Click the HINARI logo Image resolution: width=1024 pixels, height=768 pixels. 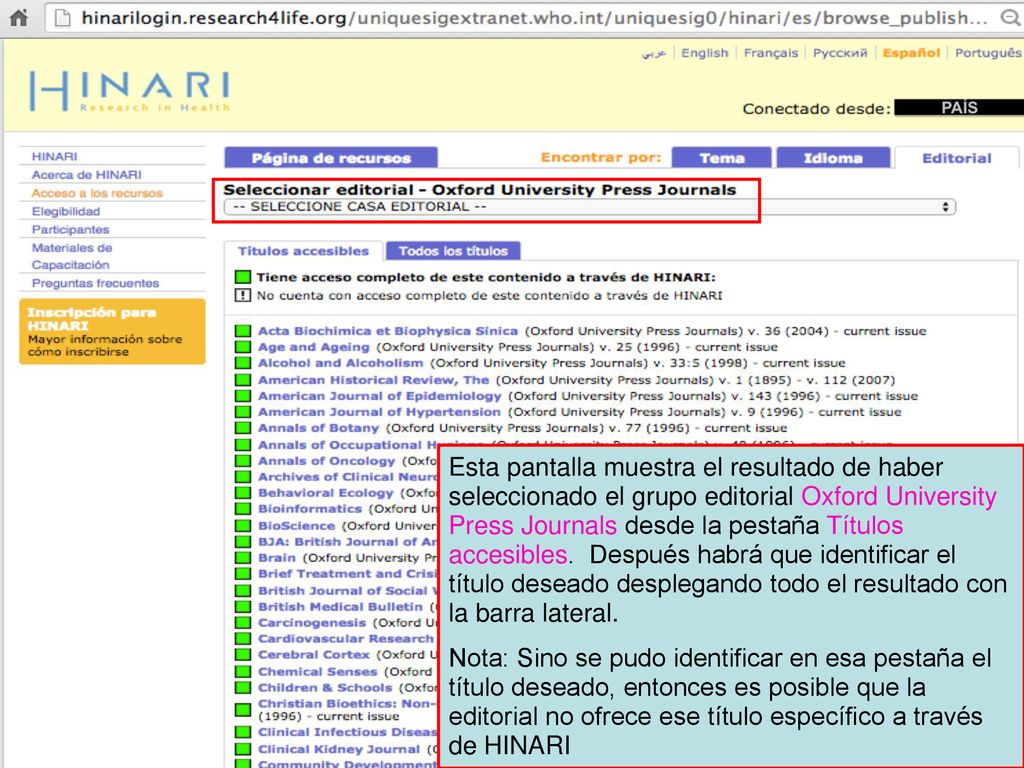click(x=129, y=91)
